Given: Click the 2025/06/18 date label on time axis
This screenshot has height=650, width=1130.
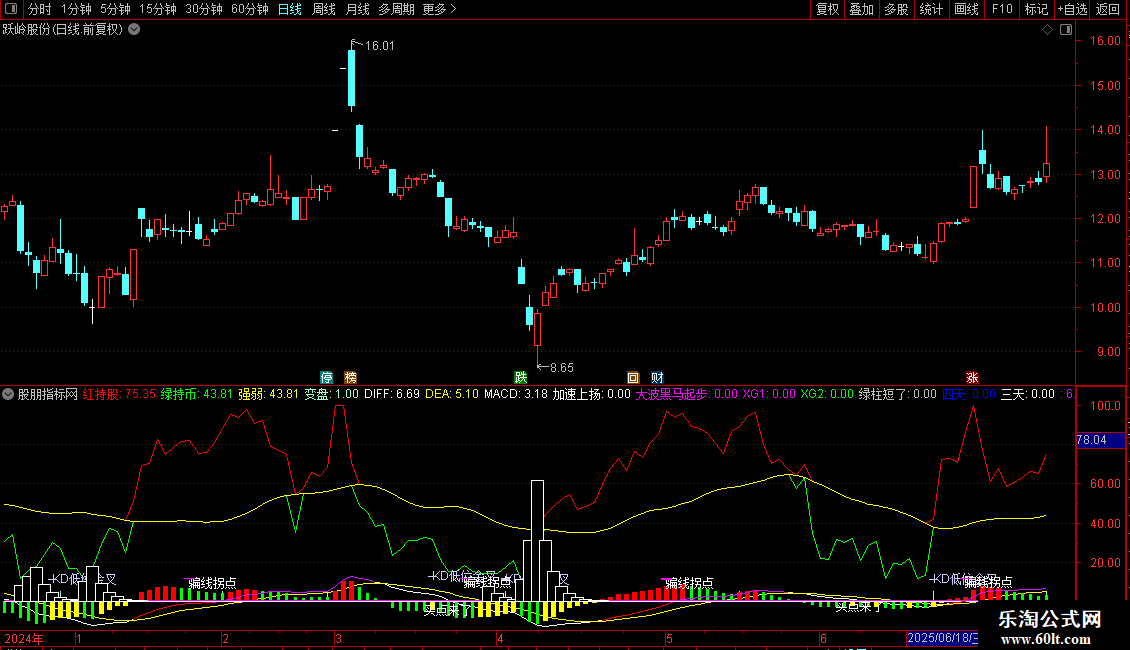Looking at the screenshot, I should [942, 638].
